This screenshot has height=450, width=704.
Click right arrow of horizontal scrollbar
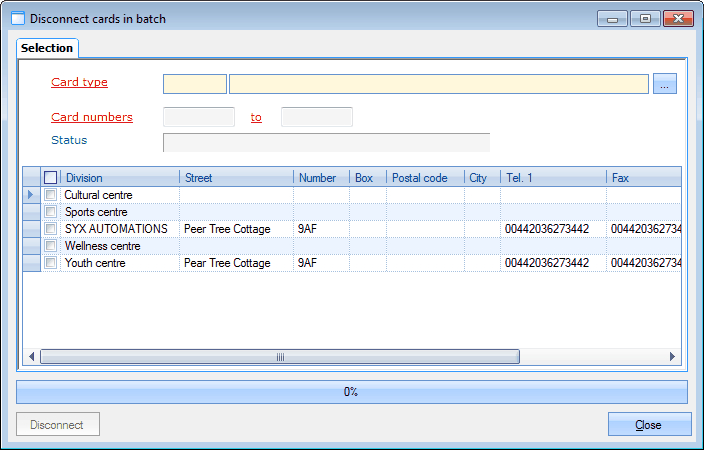pos(671,357)
